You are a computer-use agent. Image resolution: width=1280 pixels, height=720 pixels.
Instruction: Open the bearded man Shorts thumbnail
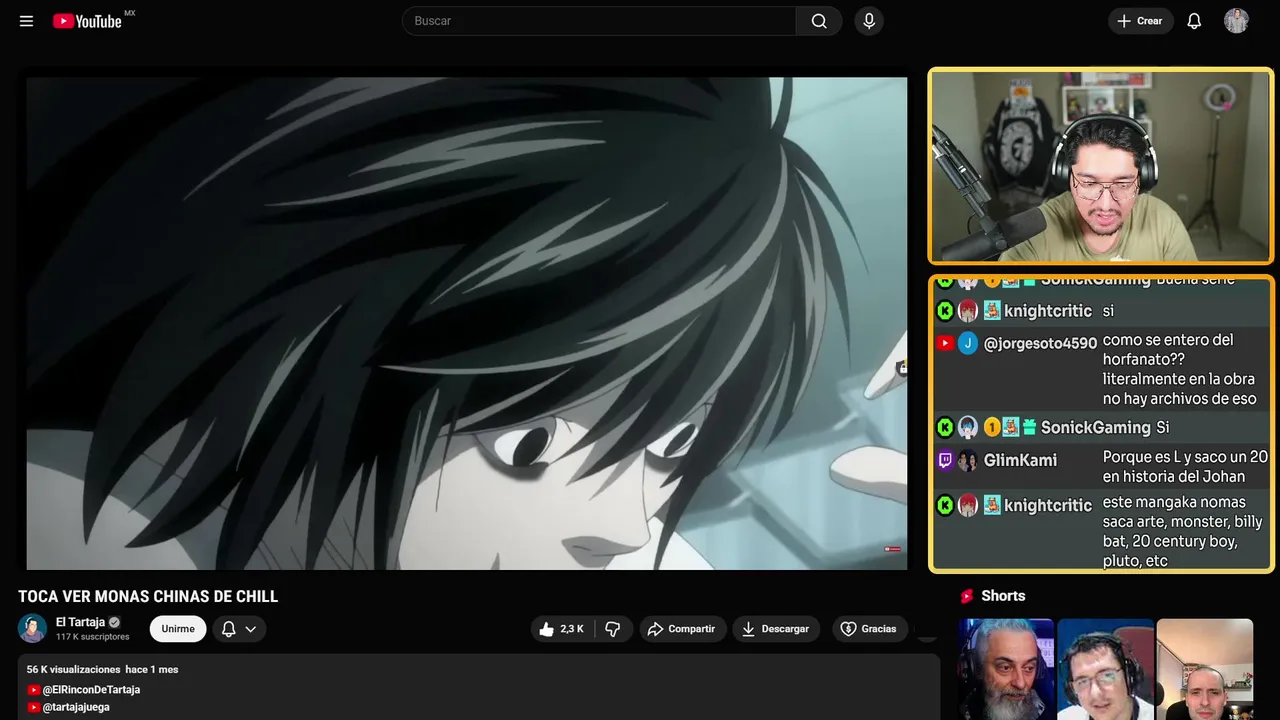[x=1006, y=669]
